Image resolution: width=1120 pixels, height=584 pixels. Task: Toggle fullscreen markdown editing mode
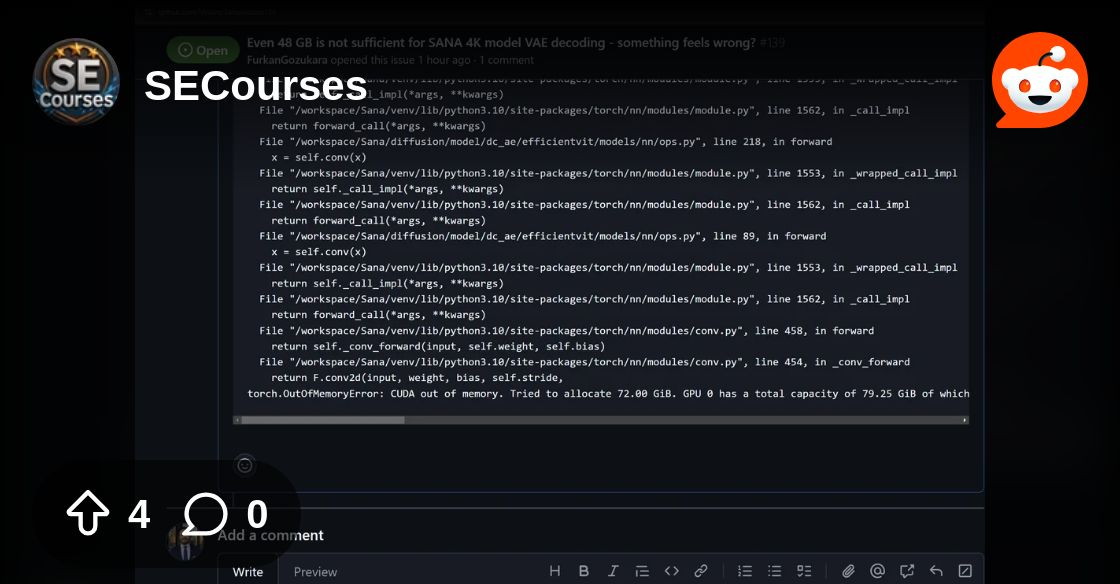(x=965, y=571)
